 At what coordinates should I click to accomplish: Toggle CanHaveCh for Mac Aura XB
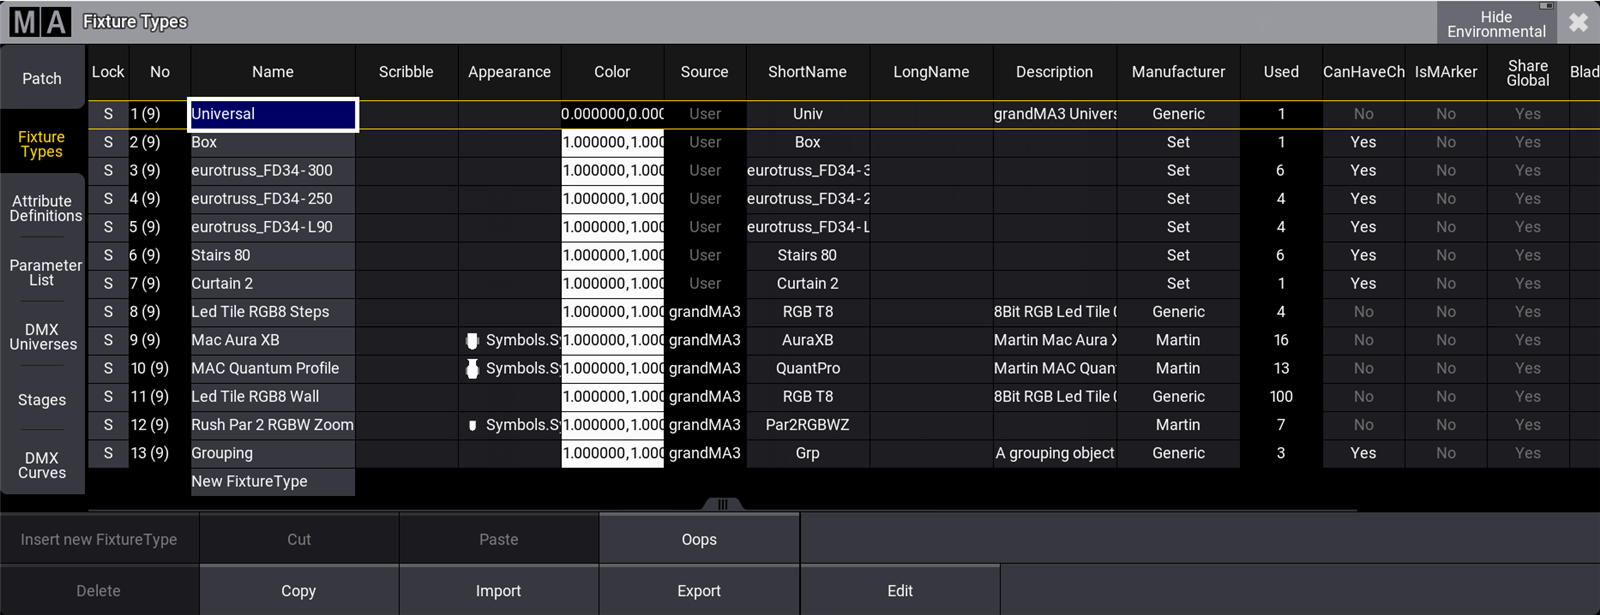[1363, 340]
